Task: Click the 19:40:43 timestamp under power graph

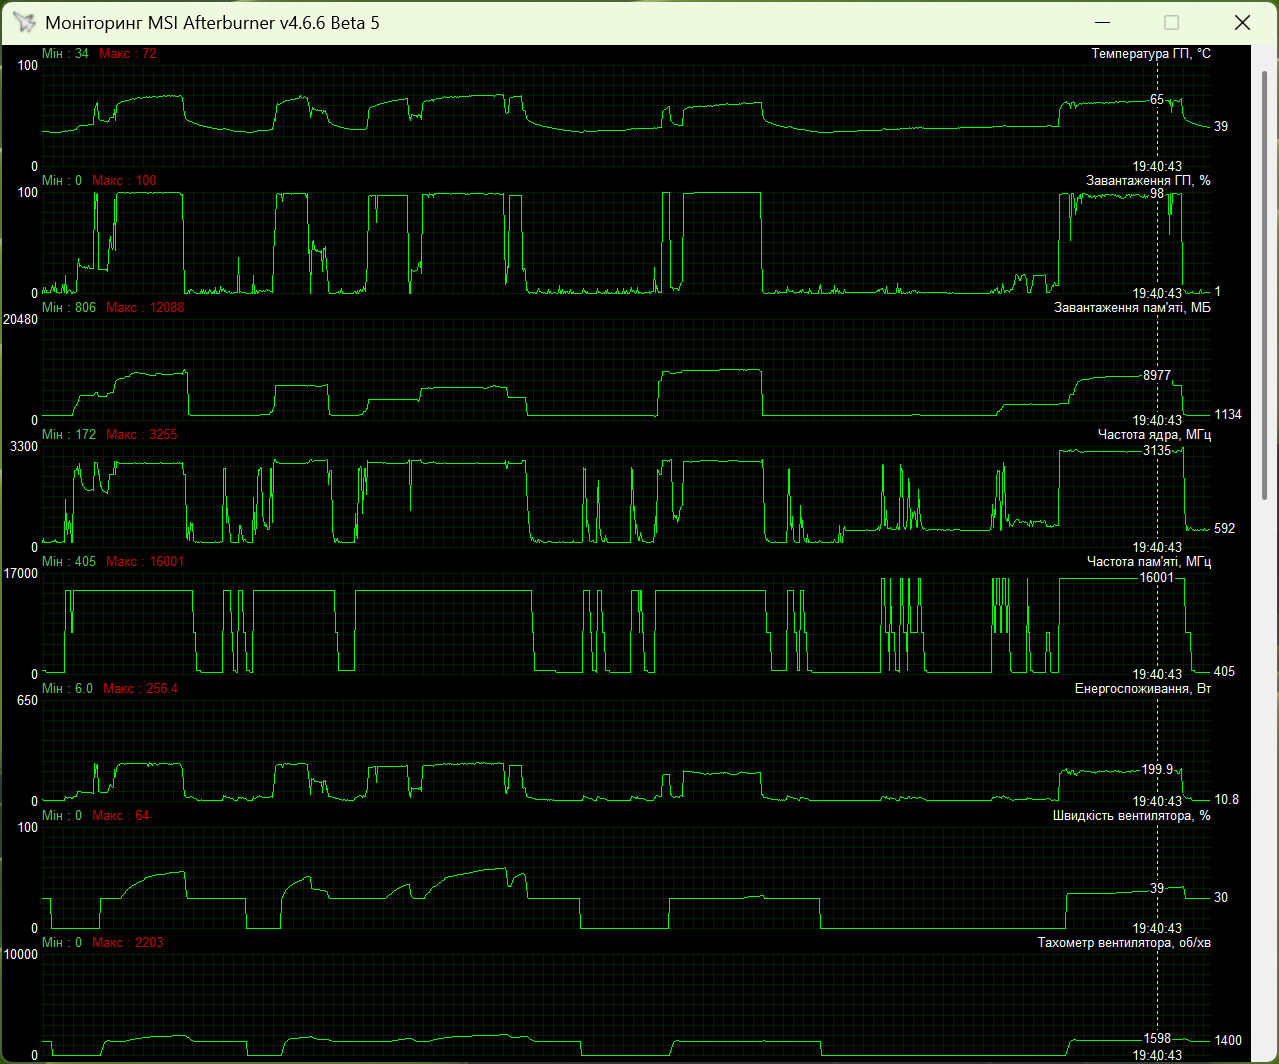Action: 1157,801
